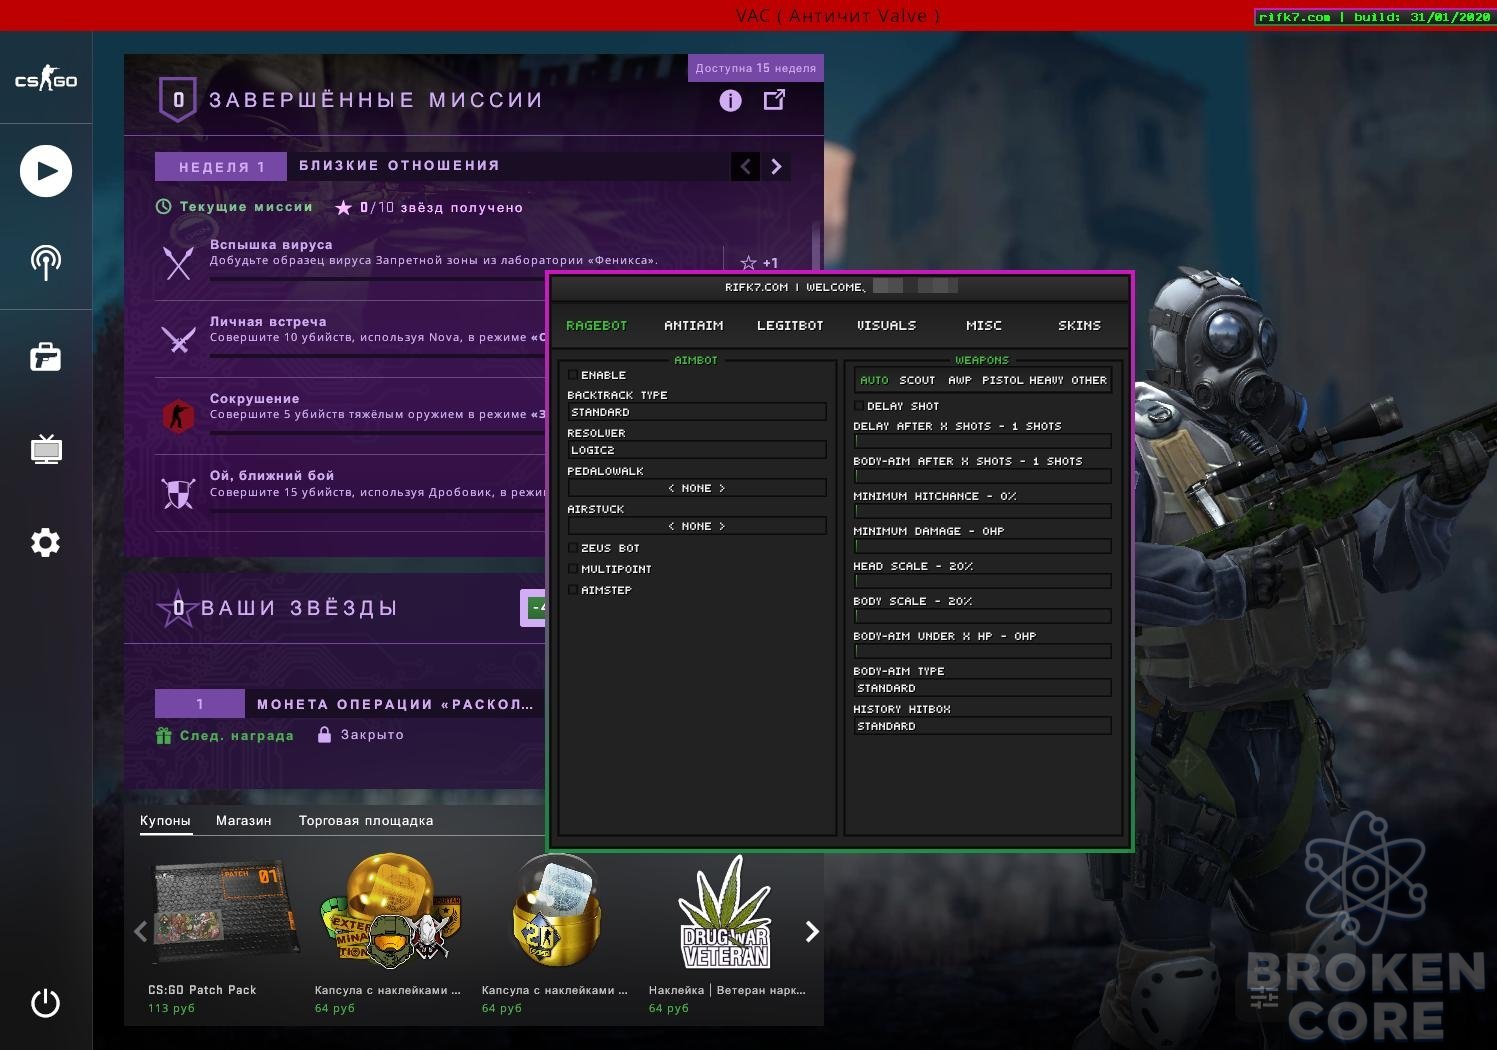
Task: Click the PEDALOWALK key selector
Action: coord(697,488)
